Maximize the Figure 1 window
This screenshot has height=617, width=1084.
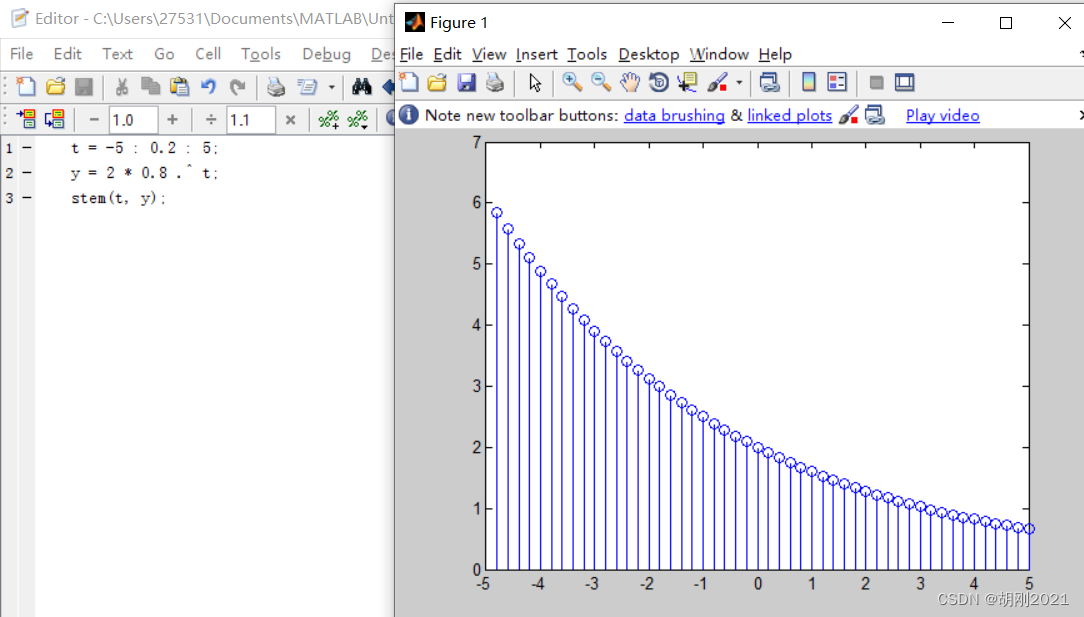tap(1006, 23)
